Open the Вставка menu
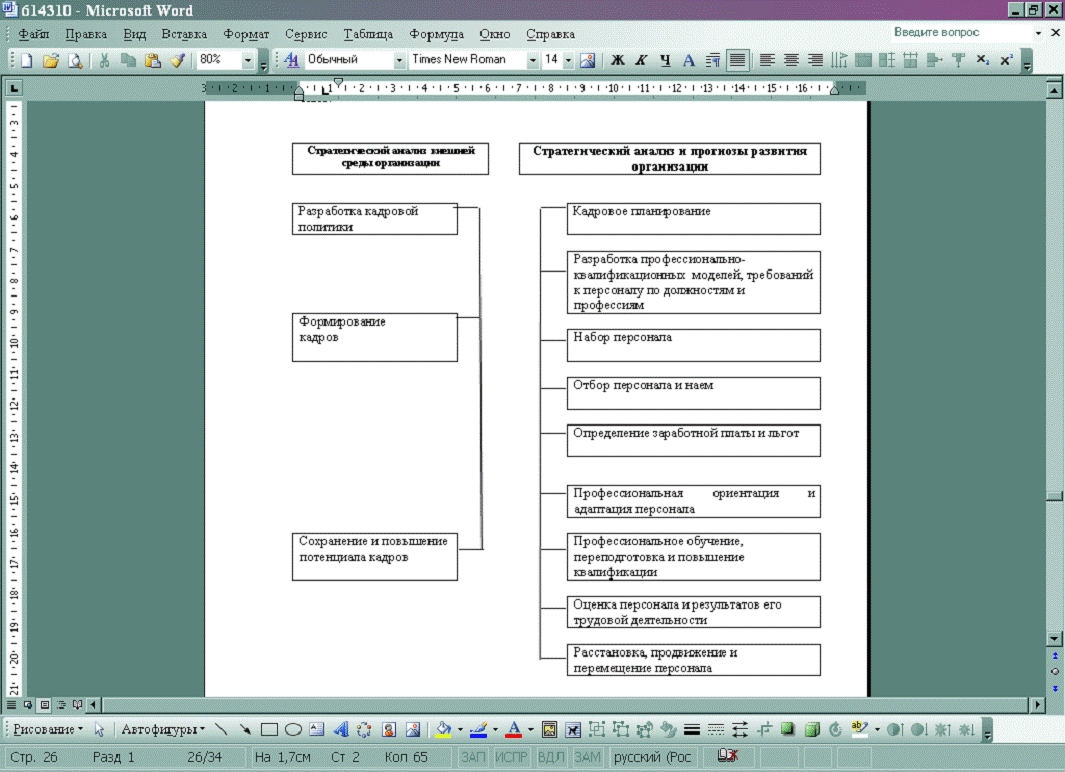 coord(184,33)
